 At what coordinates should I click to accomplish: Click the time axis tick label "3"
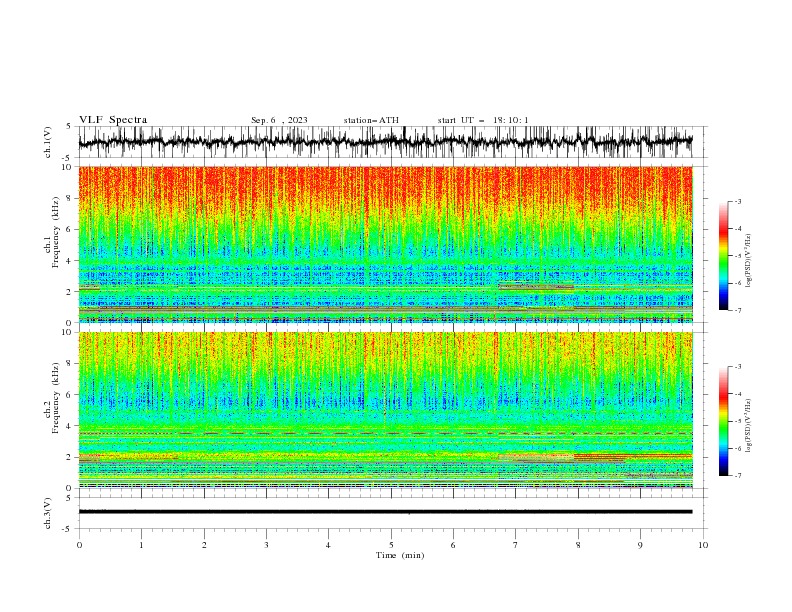click(266, 545)
